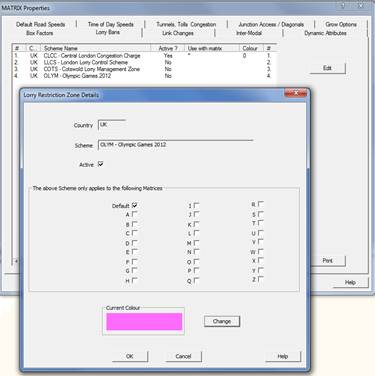375x376 pixels.
Task: Select LLCS - London Lorry Control Scheme row
Action: 143,62
